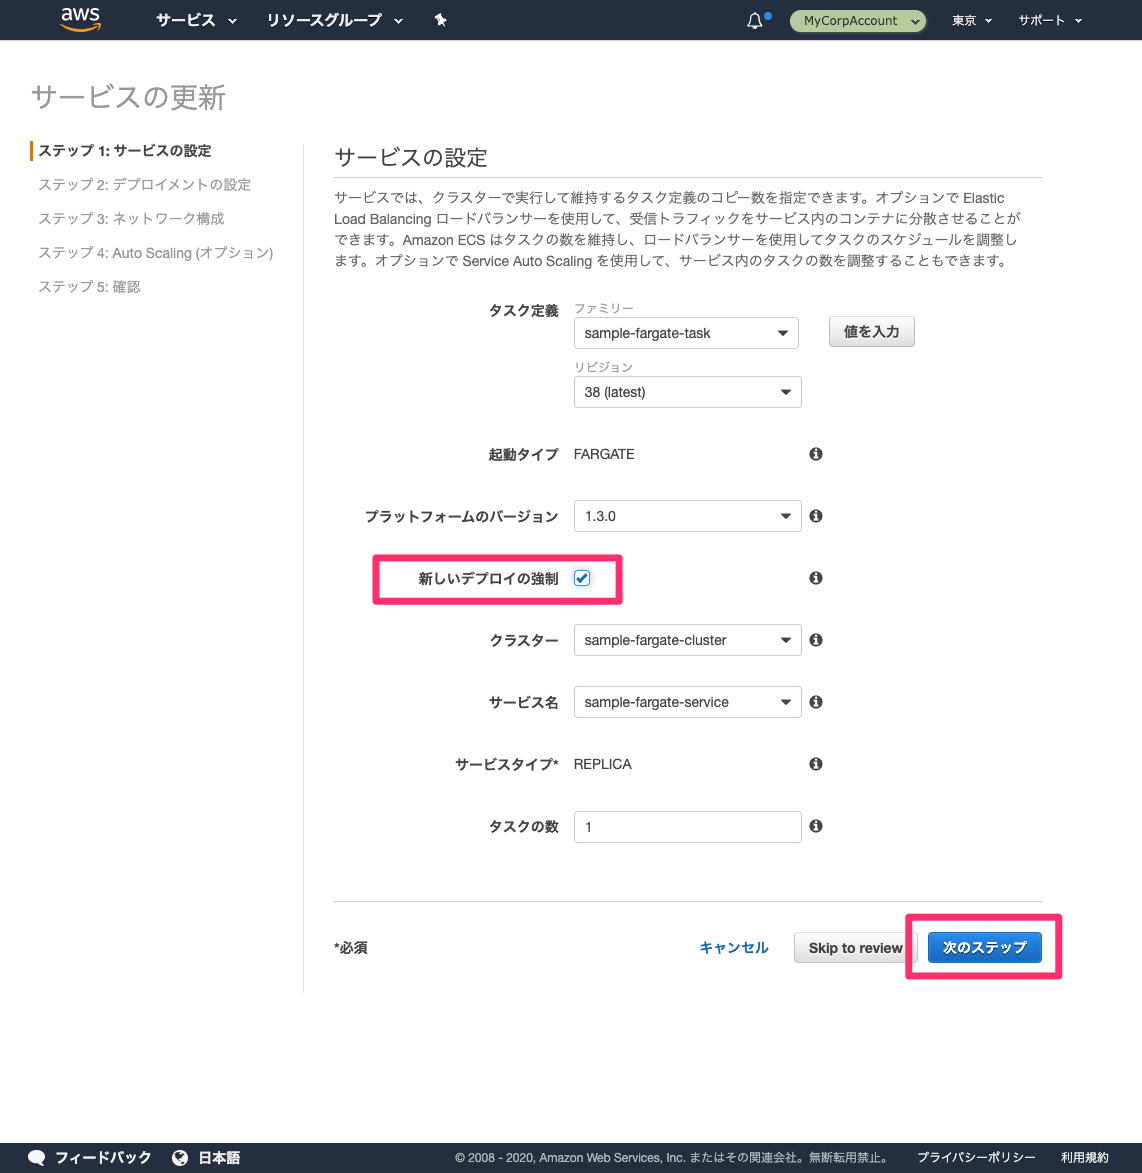Image resolution: width=1142 pixels, height=1173 pixels.
Task: Open the info icon for サービスタイプ
Action: coord(815,764)
